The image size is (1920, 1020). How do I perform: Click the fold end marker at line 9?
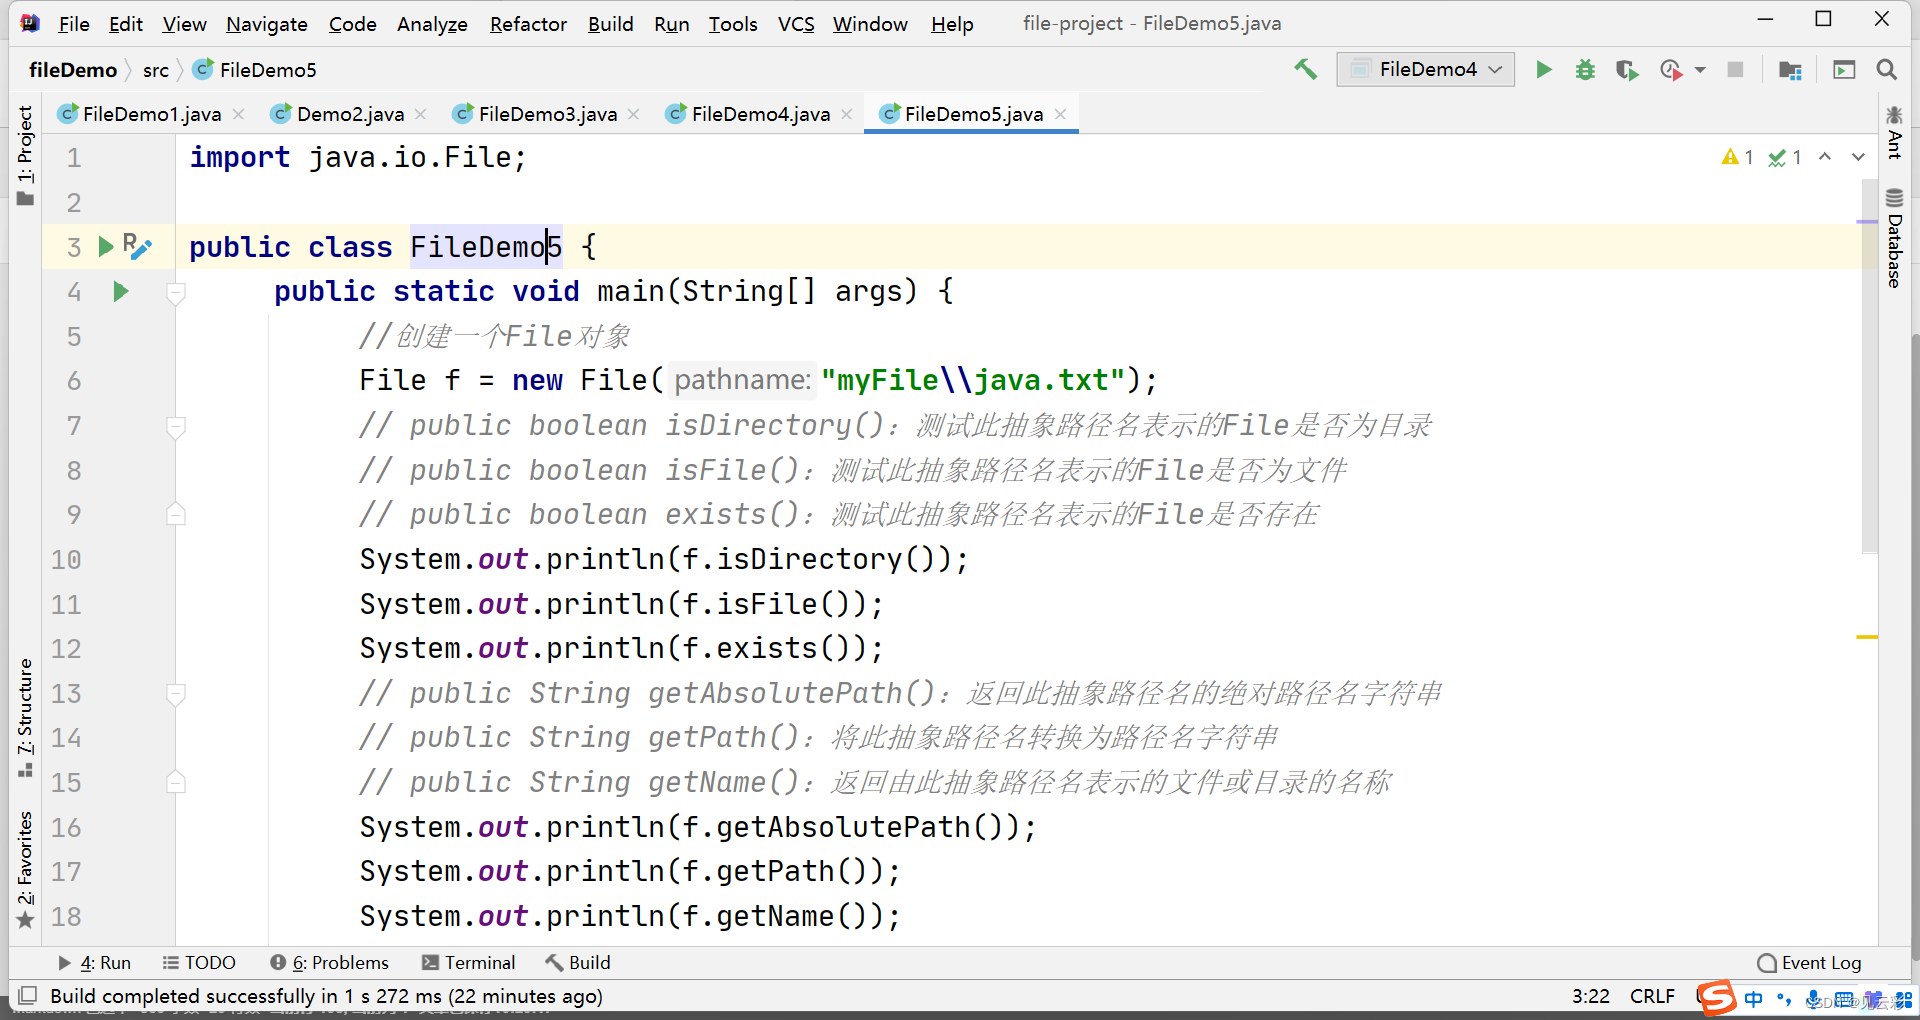point(176,514)
